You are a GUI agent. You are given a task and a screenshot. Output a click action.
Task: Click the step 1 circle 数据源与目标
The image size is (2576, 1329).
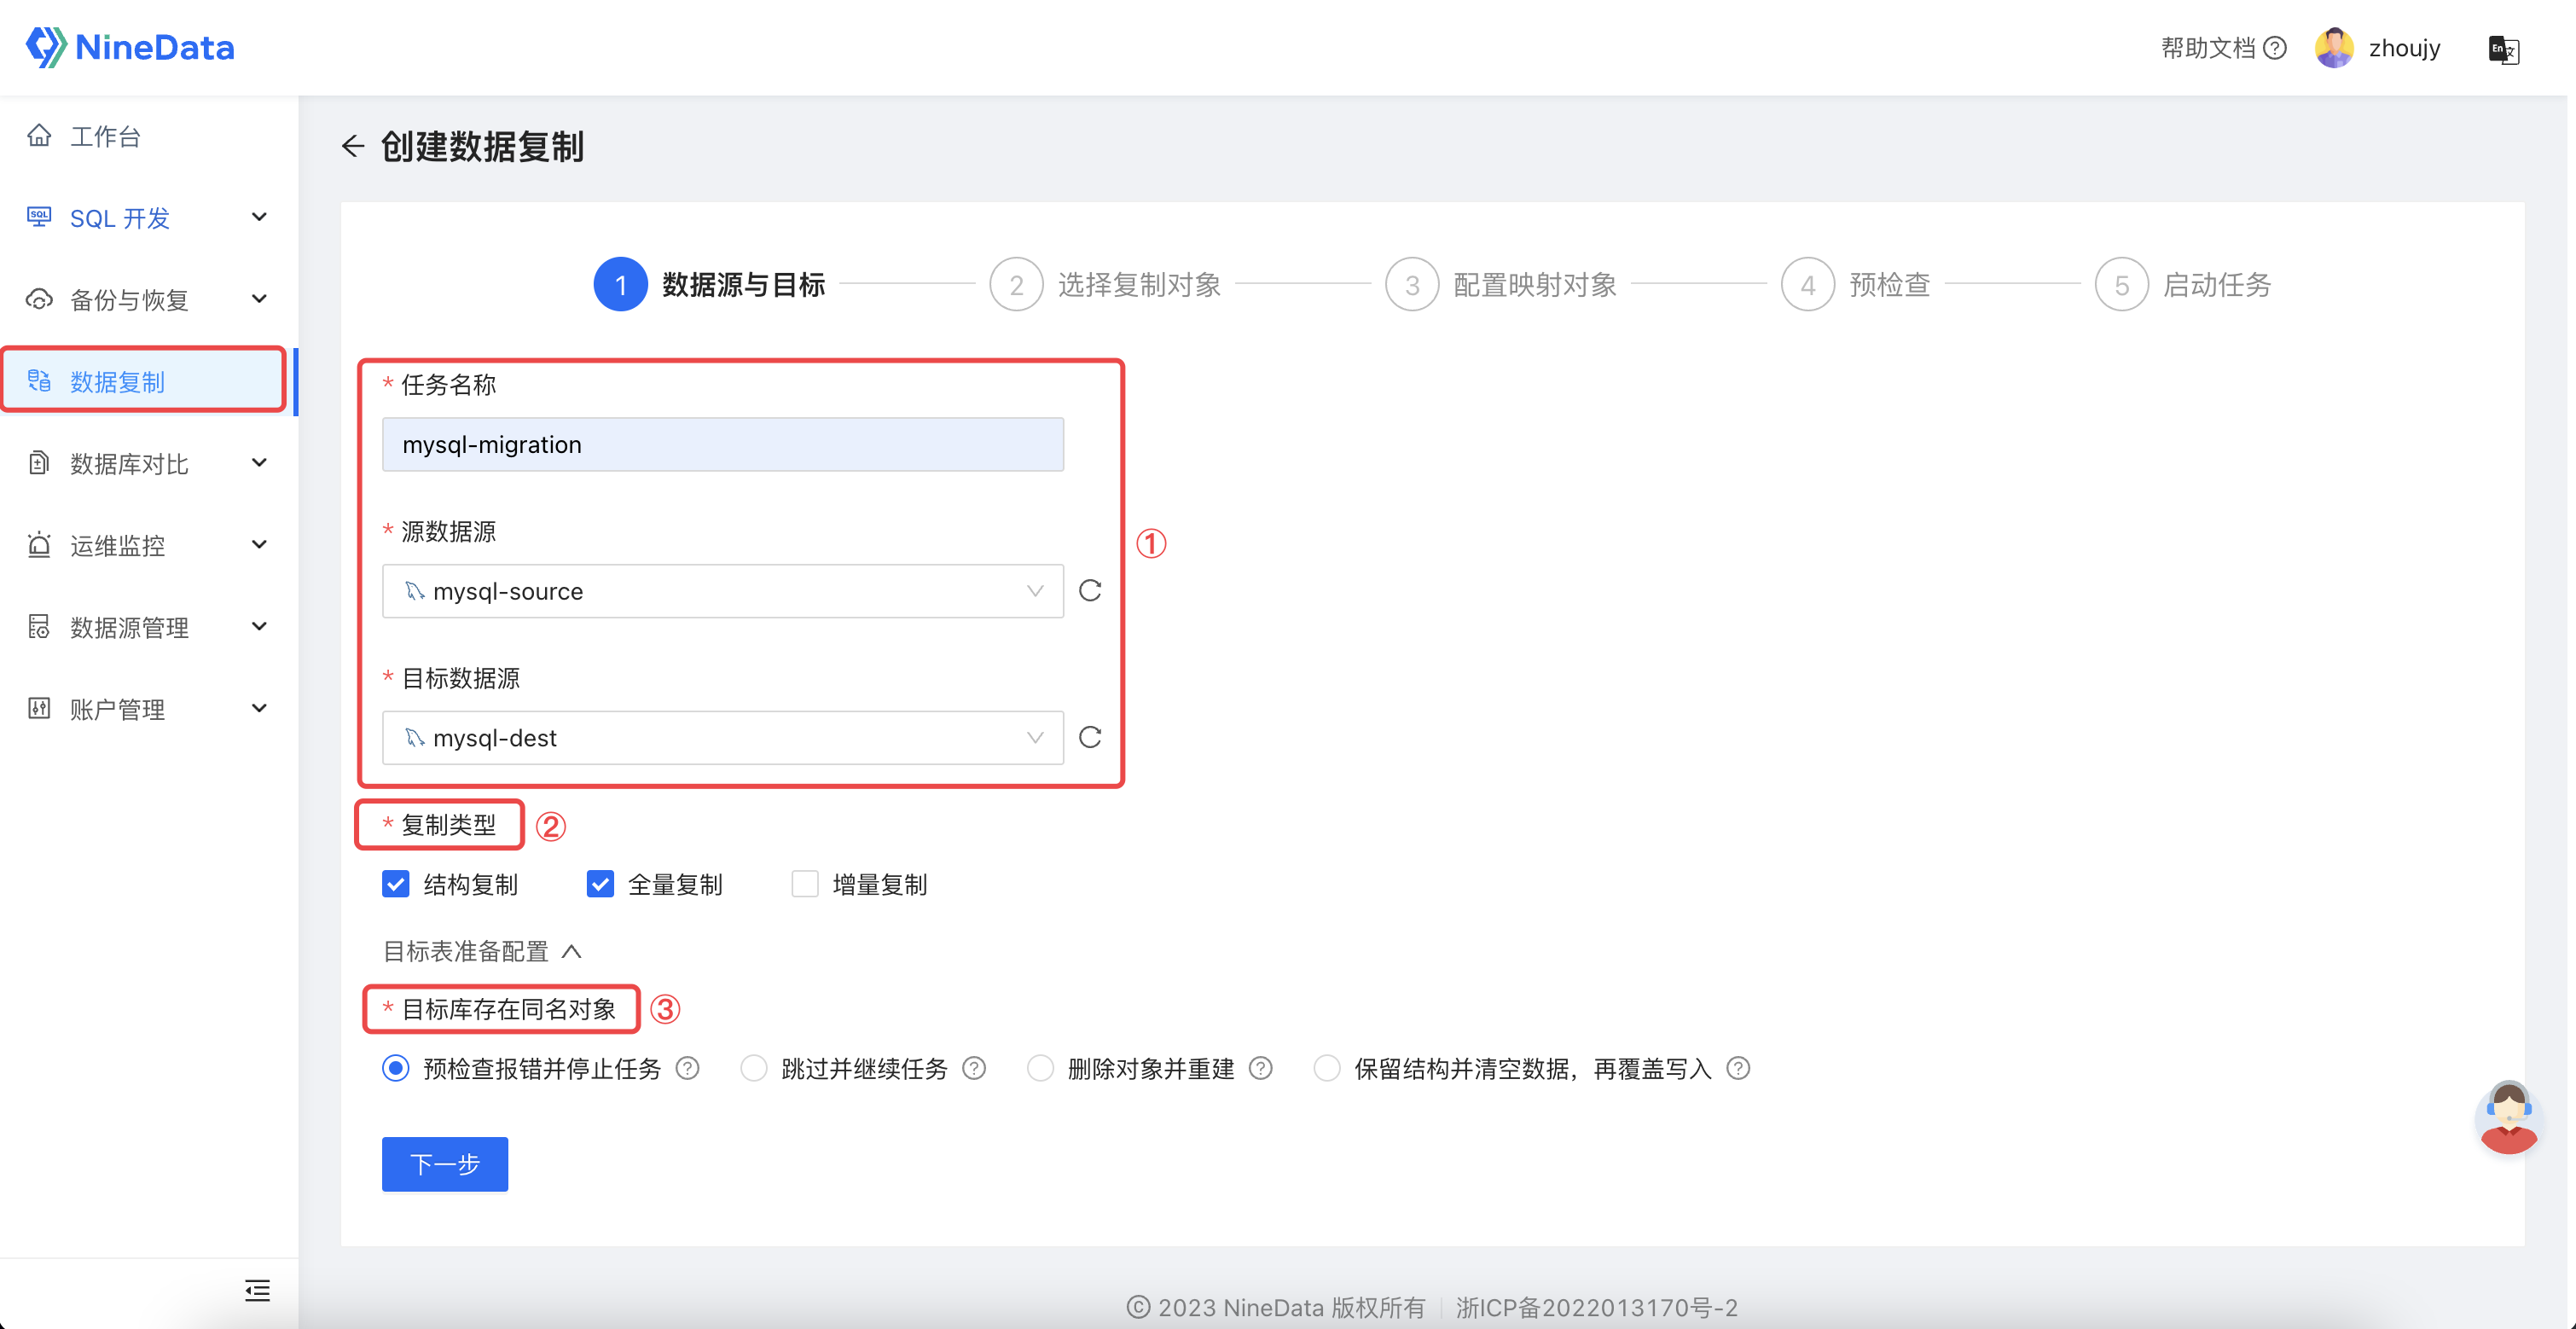(620, 285)
